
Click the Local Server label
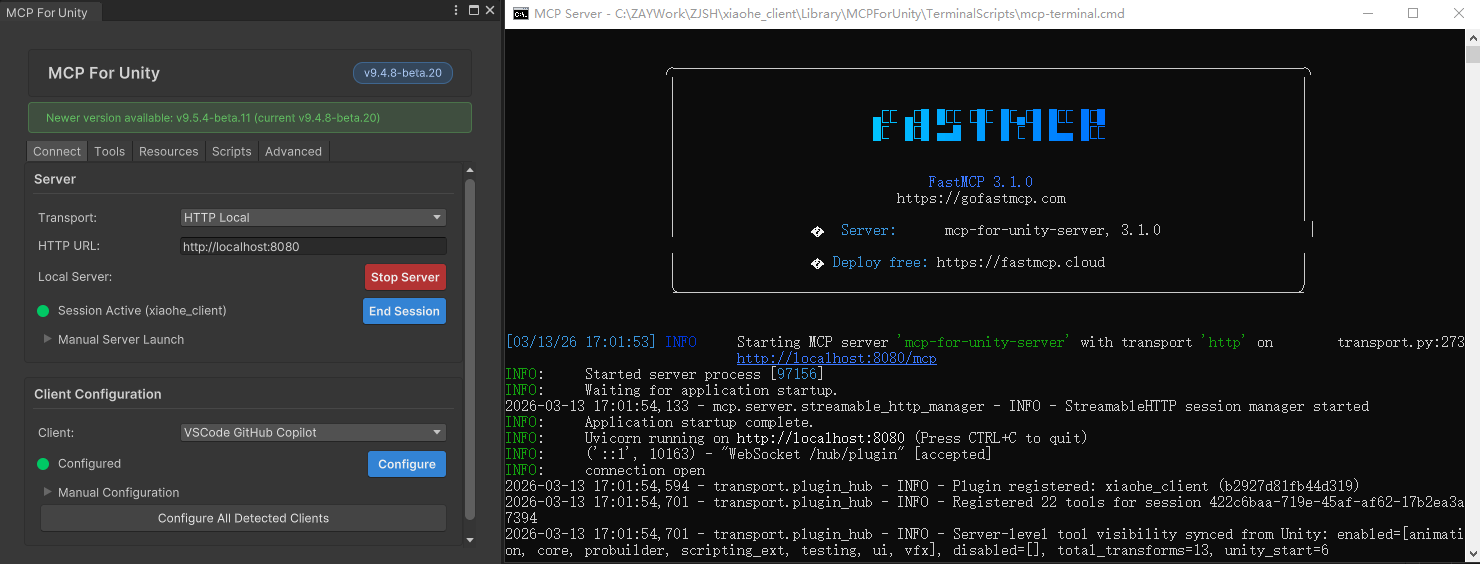(x=75, y=277)
